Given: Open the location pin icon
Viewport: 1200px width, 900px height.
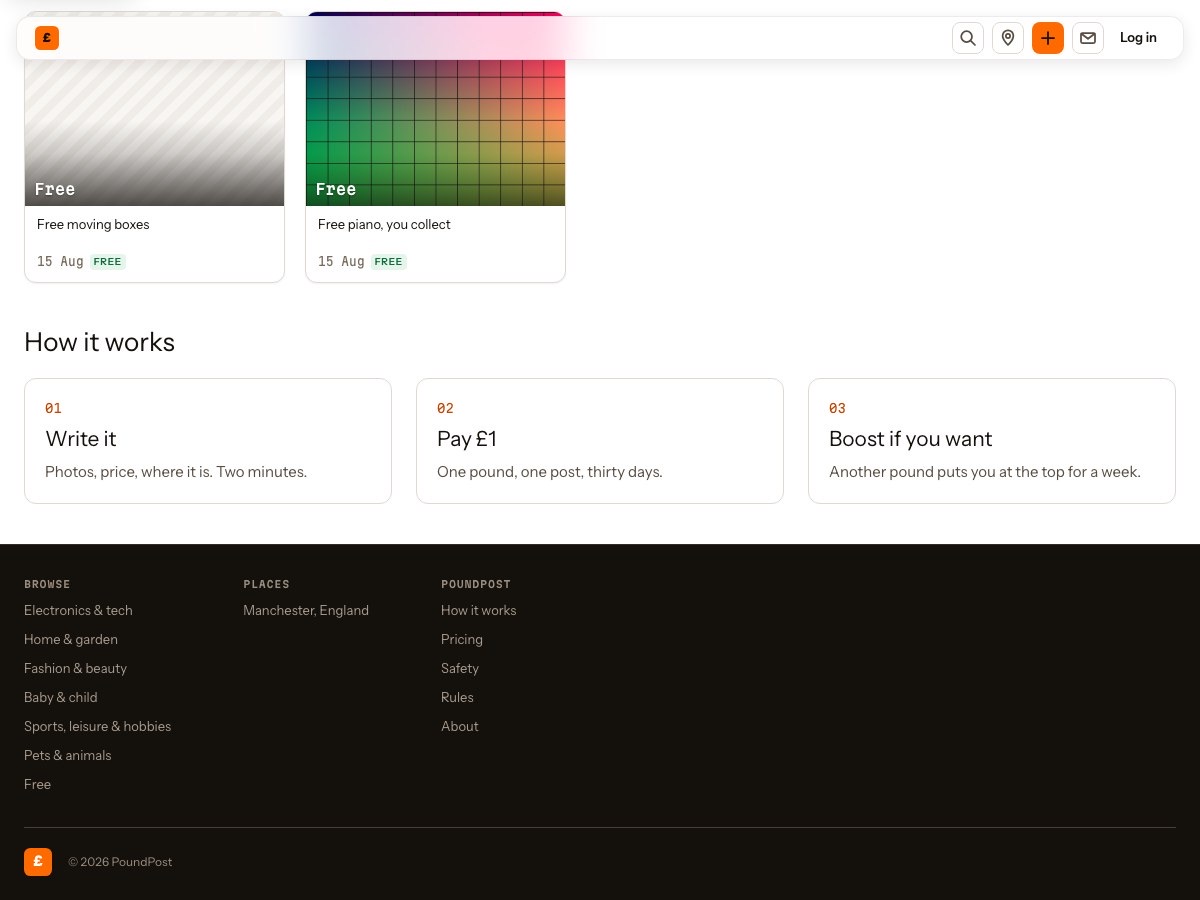Looking at the screenshot, I should point(1008,38).
